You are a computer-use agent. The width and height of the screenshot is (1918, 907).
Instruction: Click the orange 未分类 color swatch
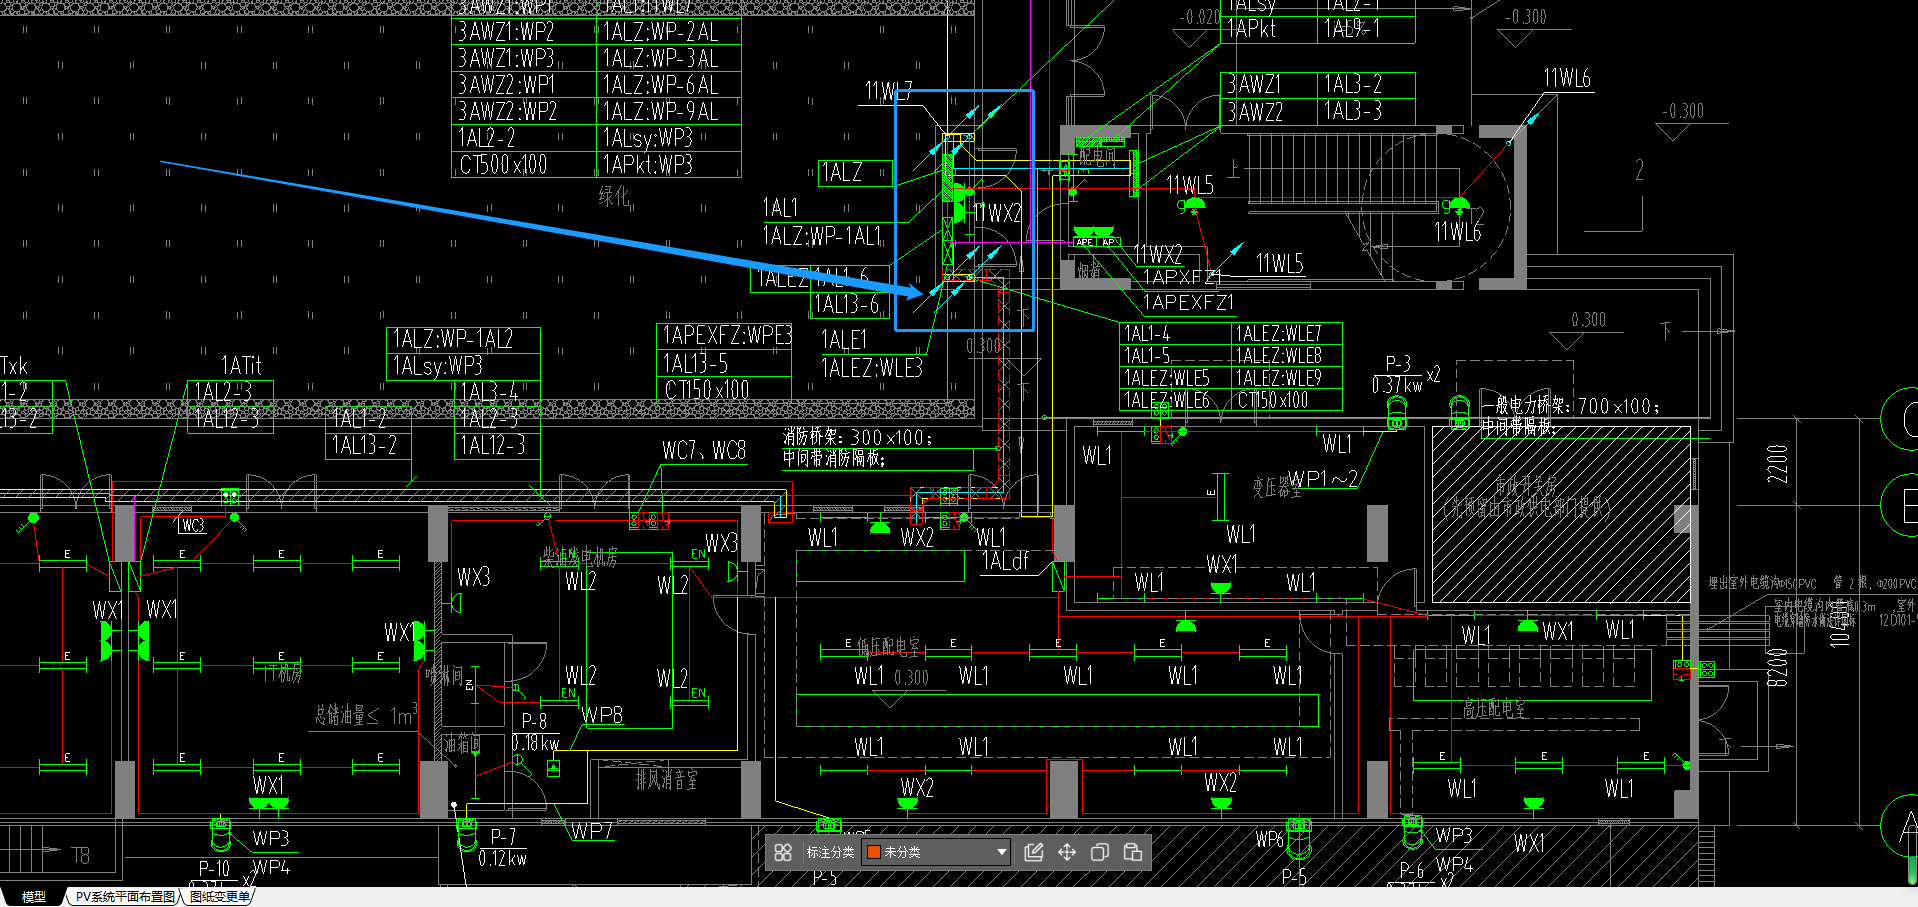(x=873, y=852)
